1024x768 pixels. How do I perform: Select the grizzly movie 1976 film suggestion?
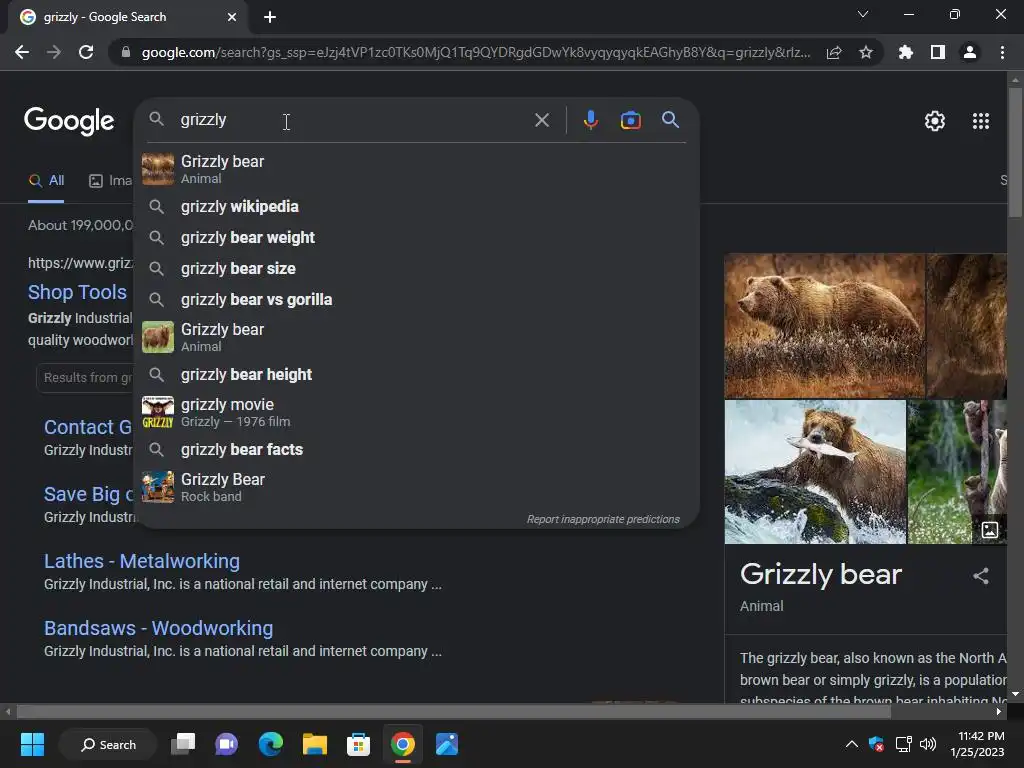click(x=417, y=412)
